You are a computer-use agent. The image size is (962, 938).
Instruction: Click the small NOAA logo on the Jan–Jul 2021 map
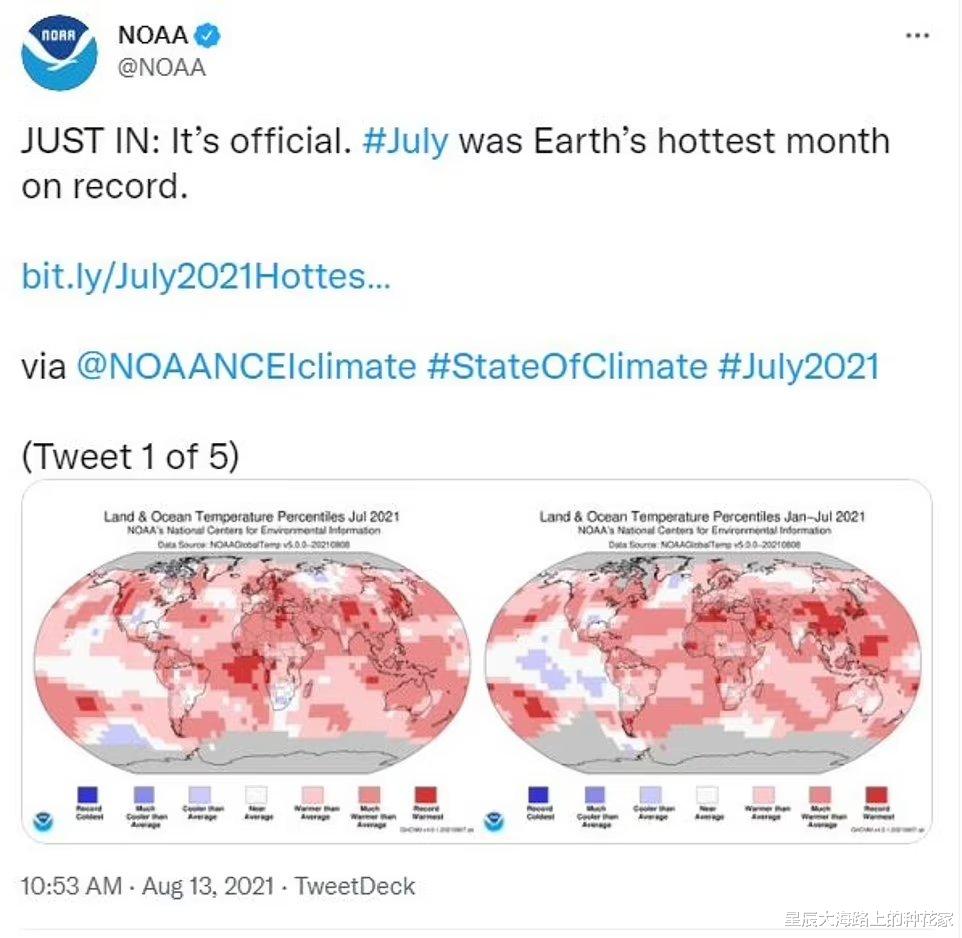(494, 822)
